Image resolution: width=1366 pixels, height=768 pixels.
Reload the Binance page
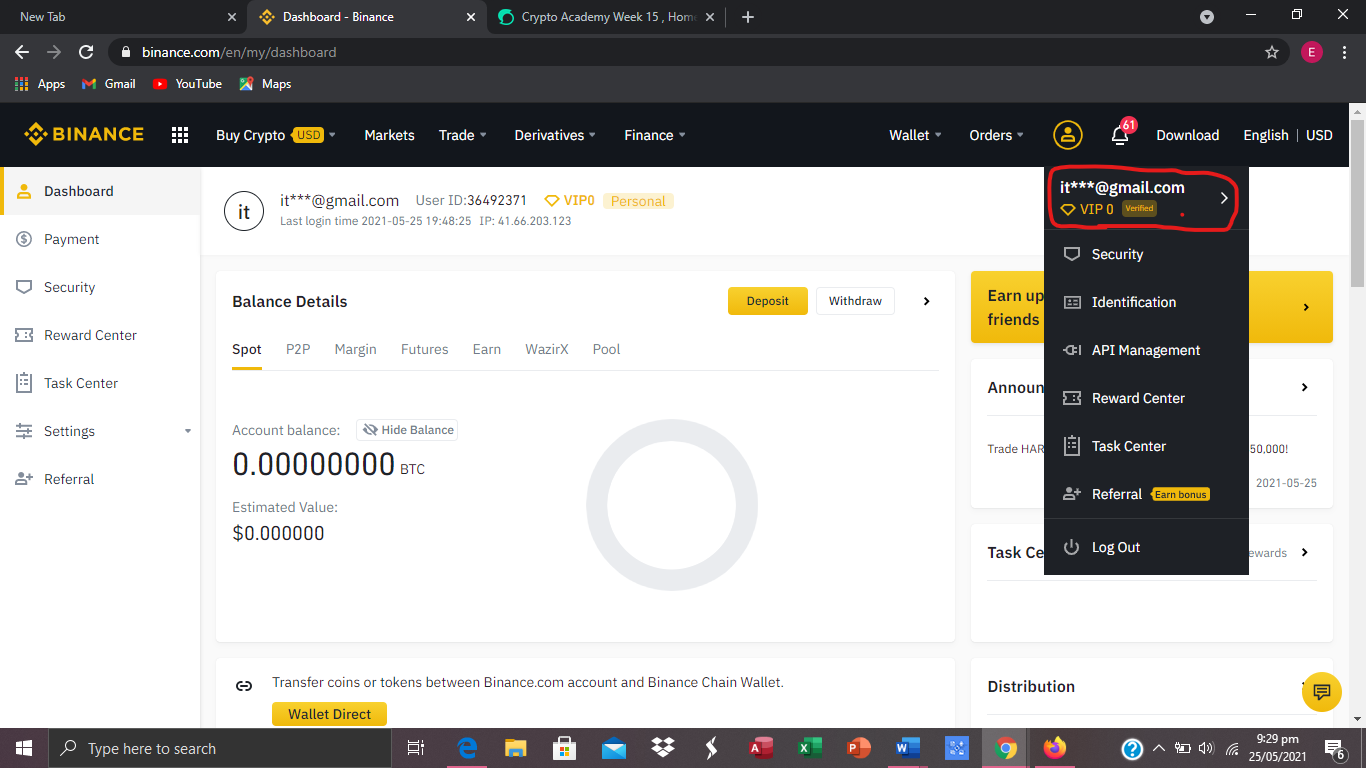click(86, 52)
